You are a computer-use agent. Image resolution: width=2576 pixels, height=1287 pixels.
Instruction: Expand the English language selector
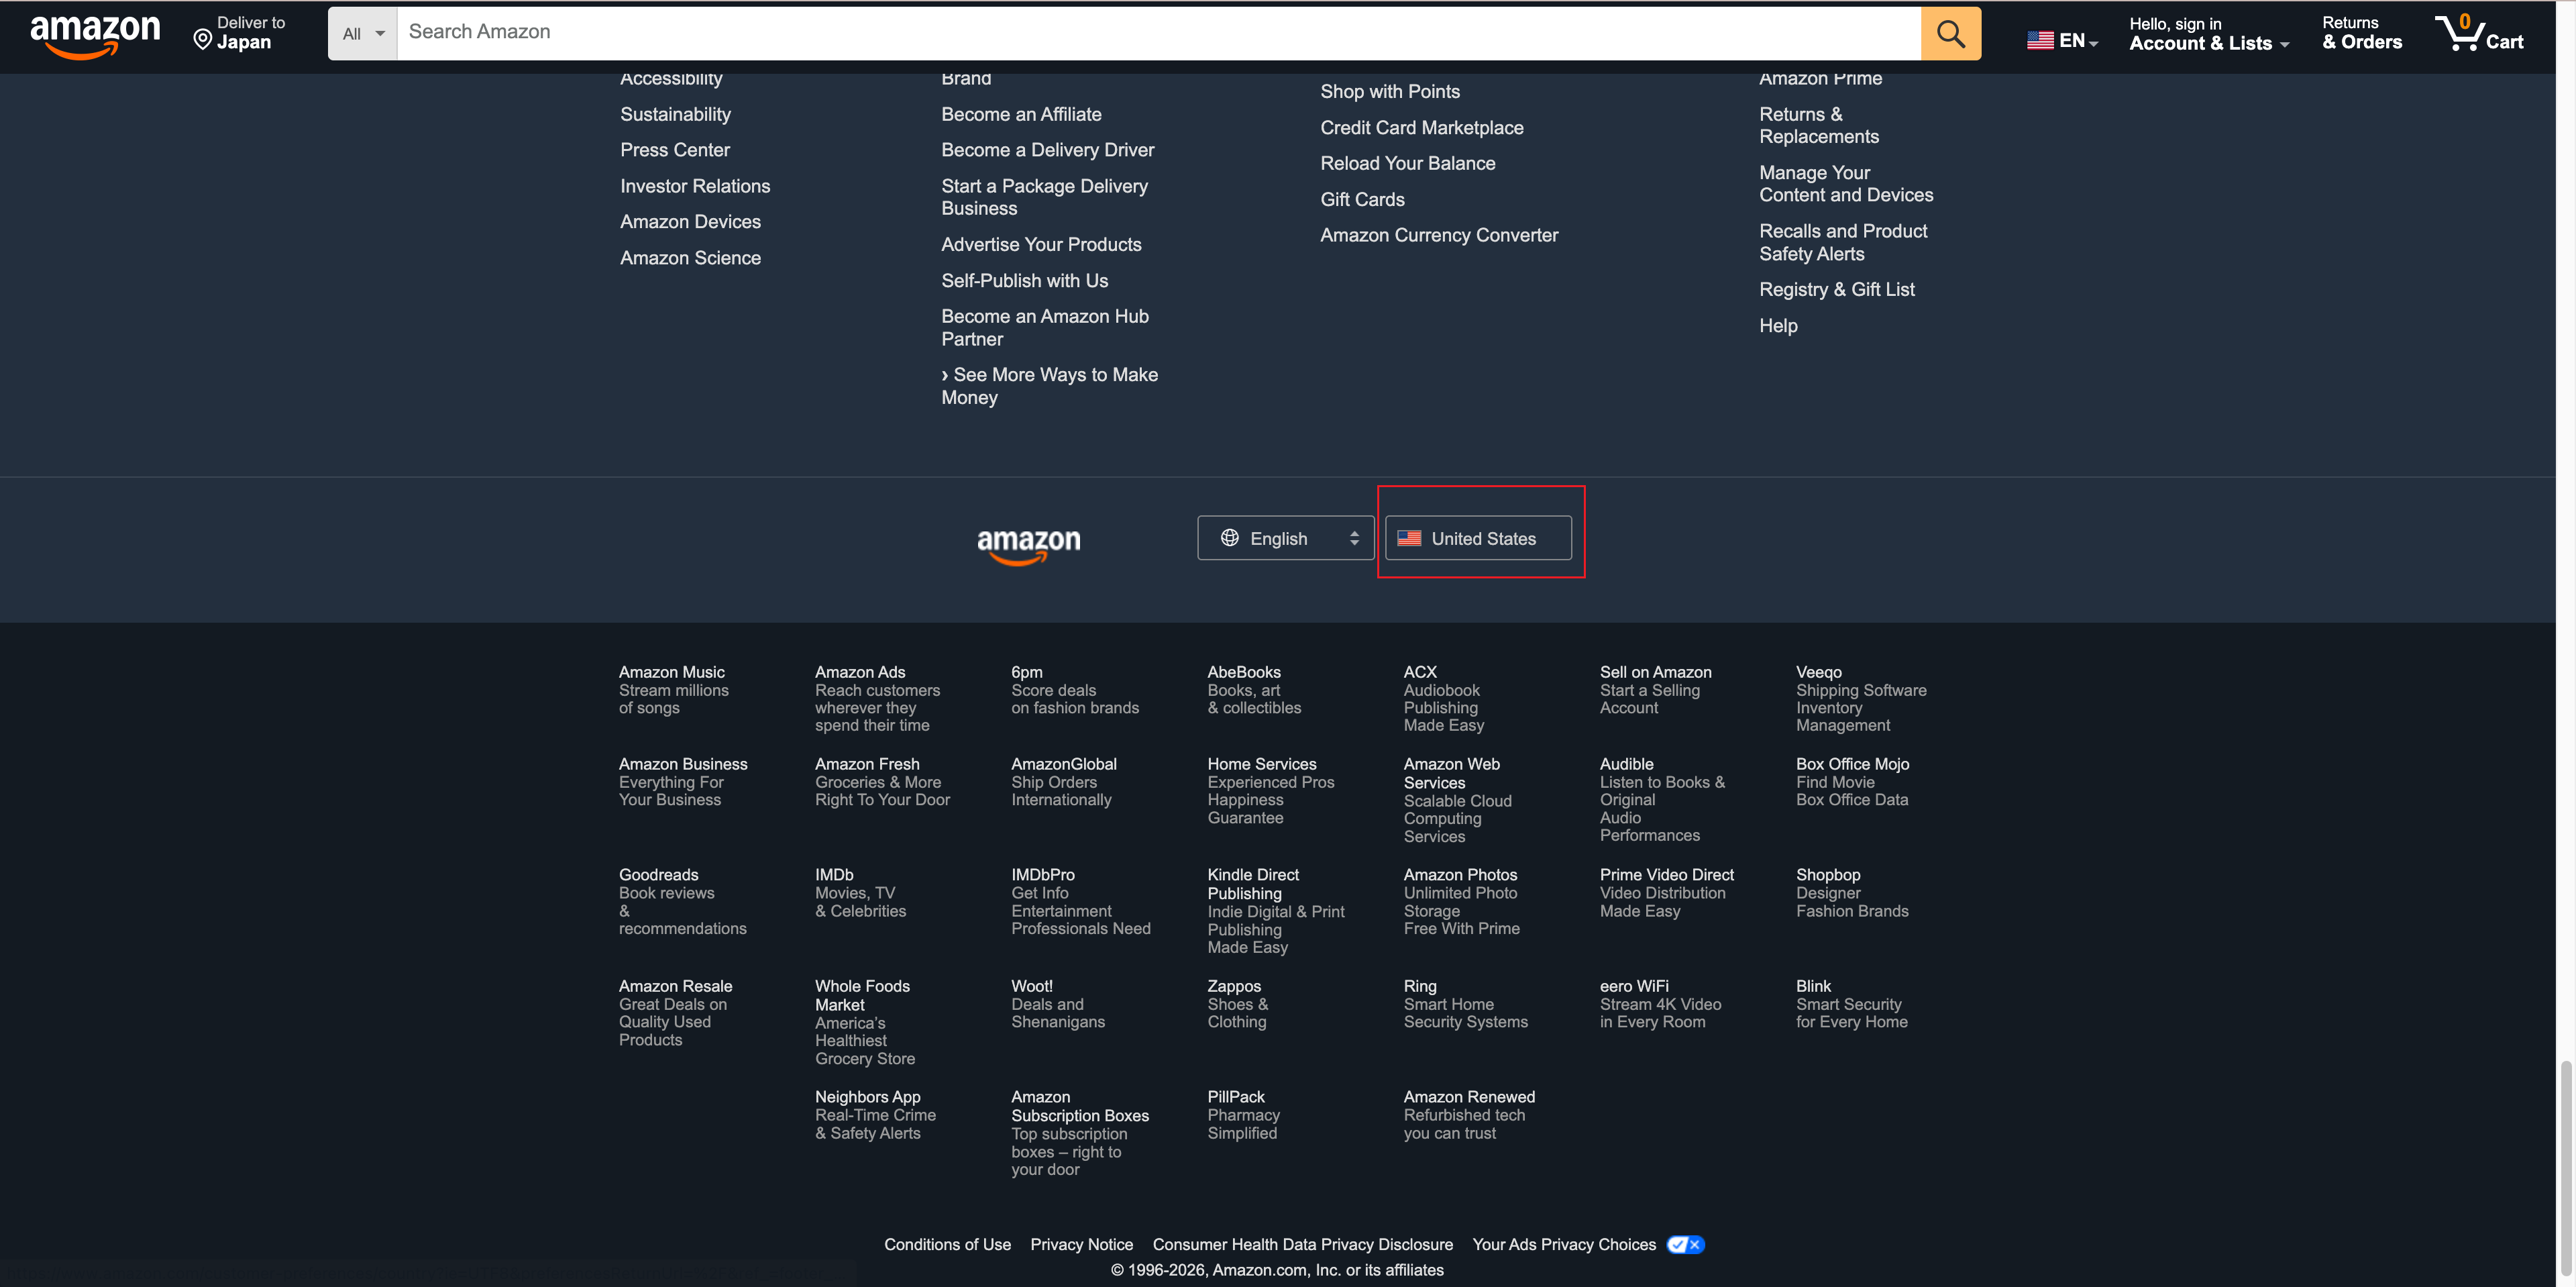click(x=1285, y=538)
